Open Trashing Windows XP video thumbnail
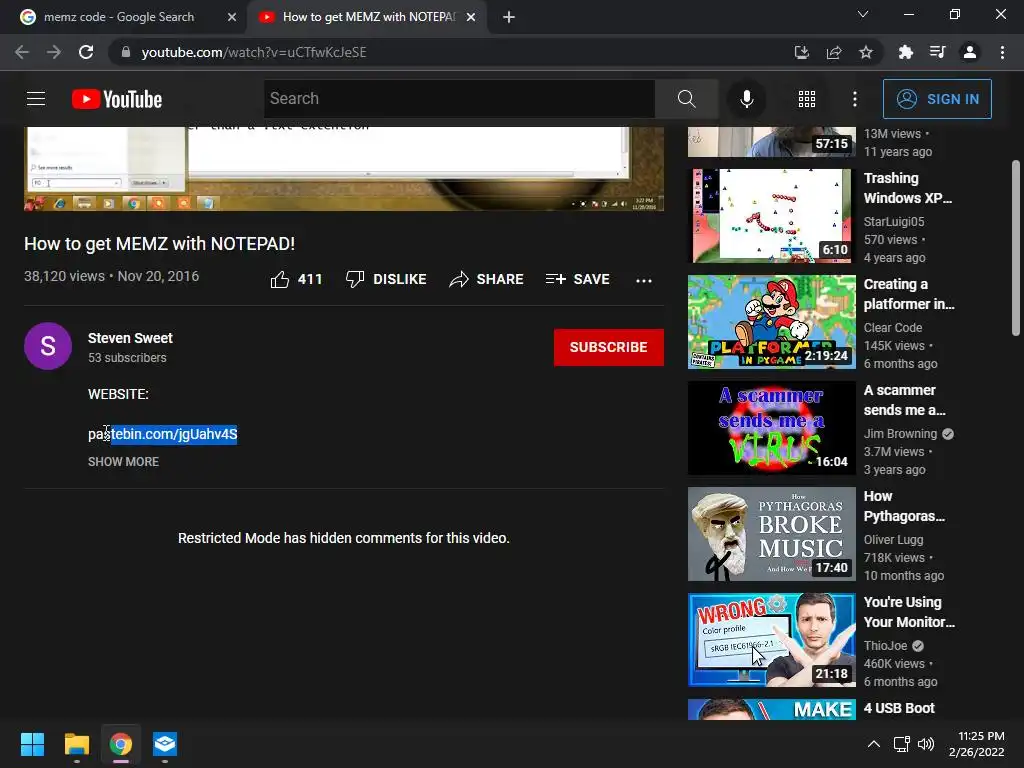 (x=771, y=216)
